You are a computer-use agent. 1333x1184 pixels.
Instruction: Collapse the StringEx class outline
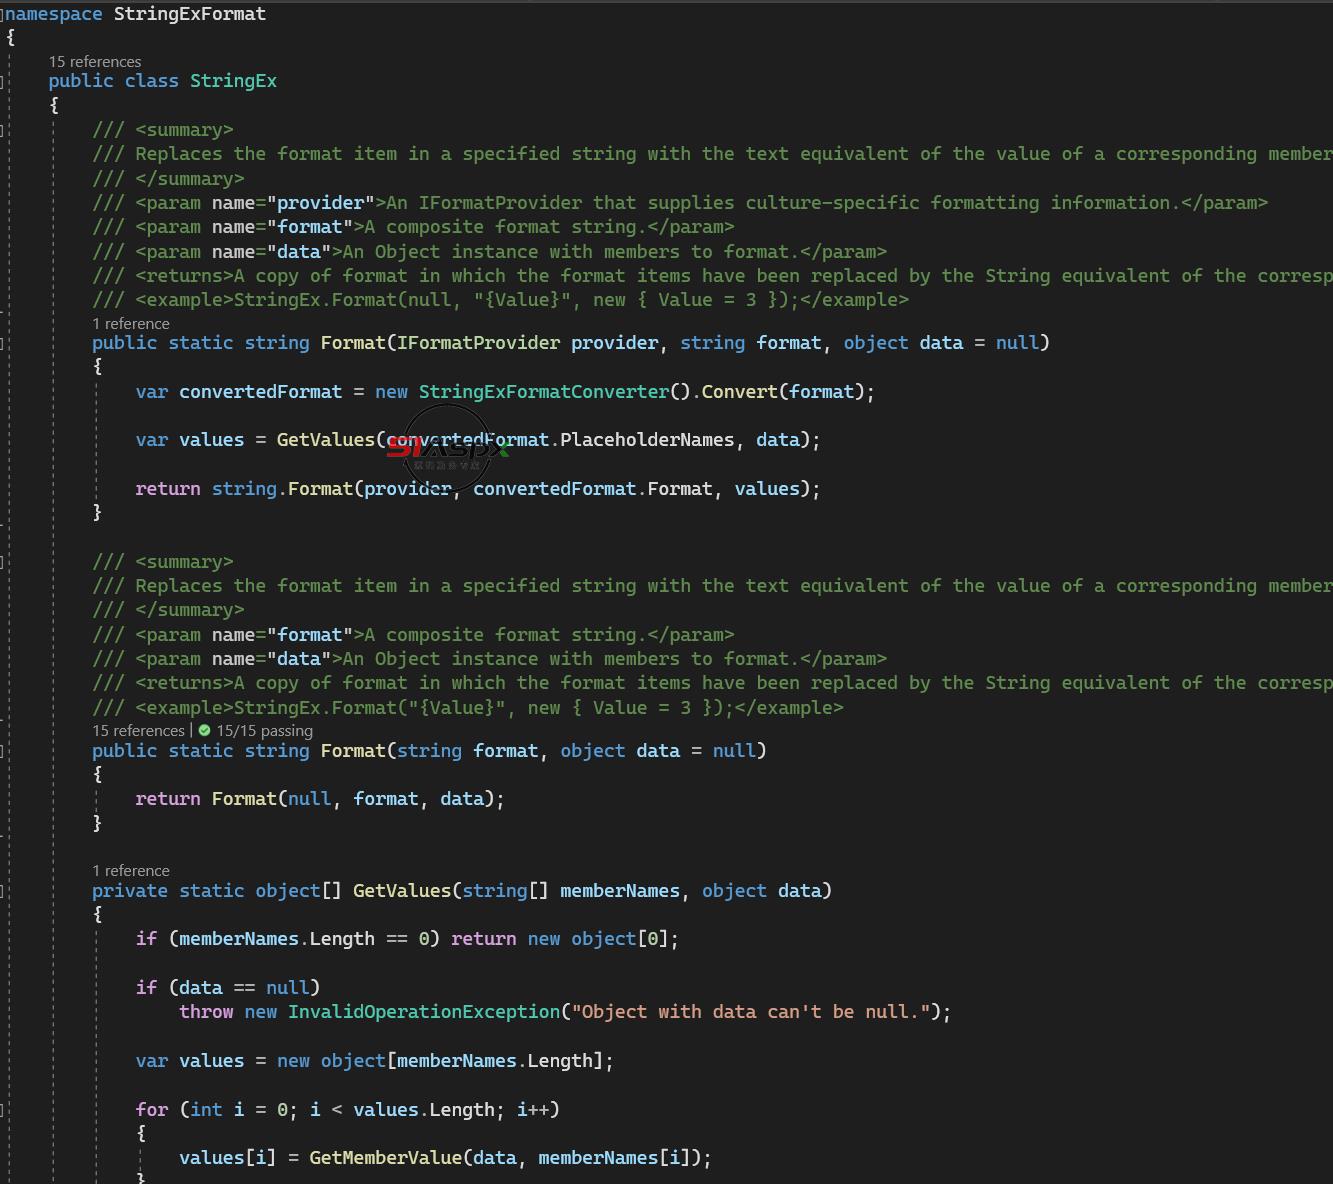click(3, 81)
